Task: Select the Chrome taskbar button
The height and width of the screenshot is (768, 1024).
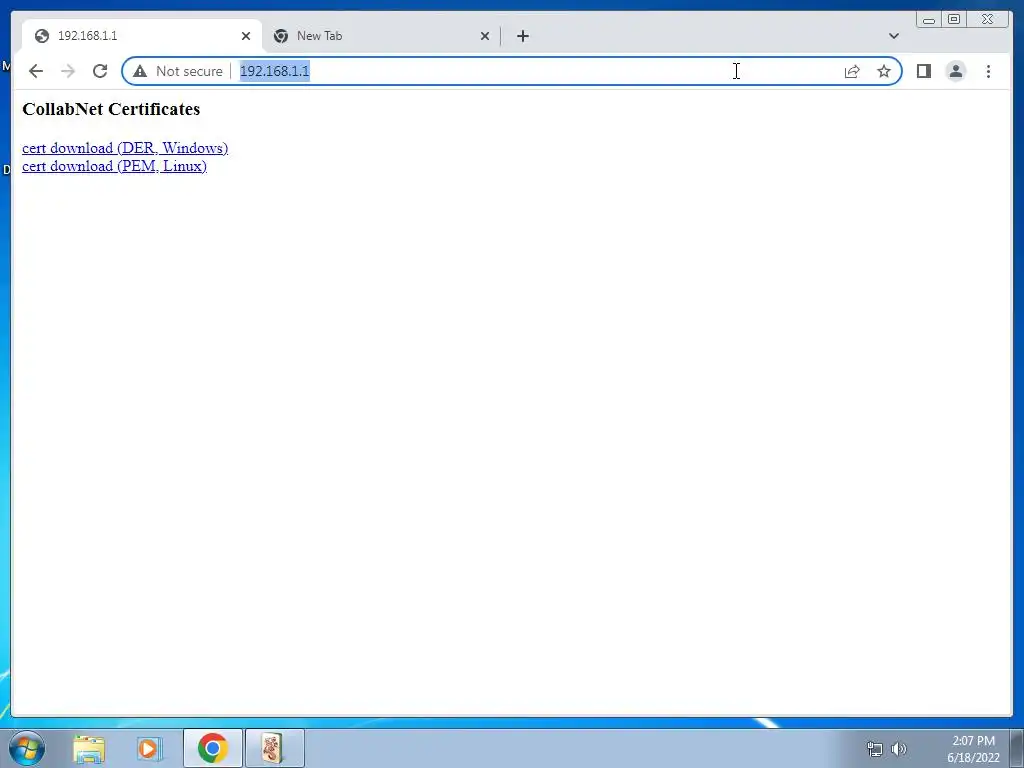Action: tap(212, 748)
